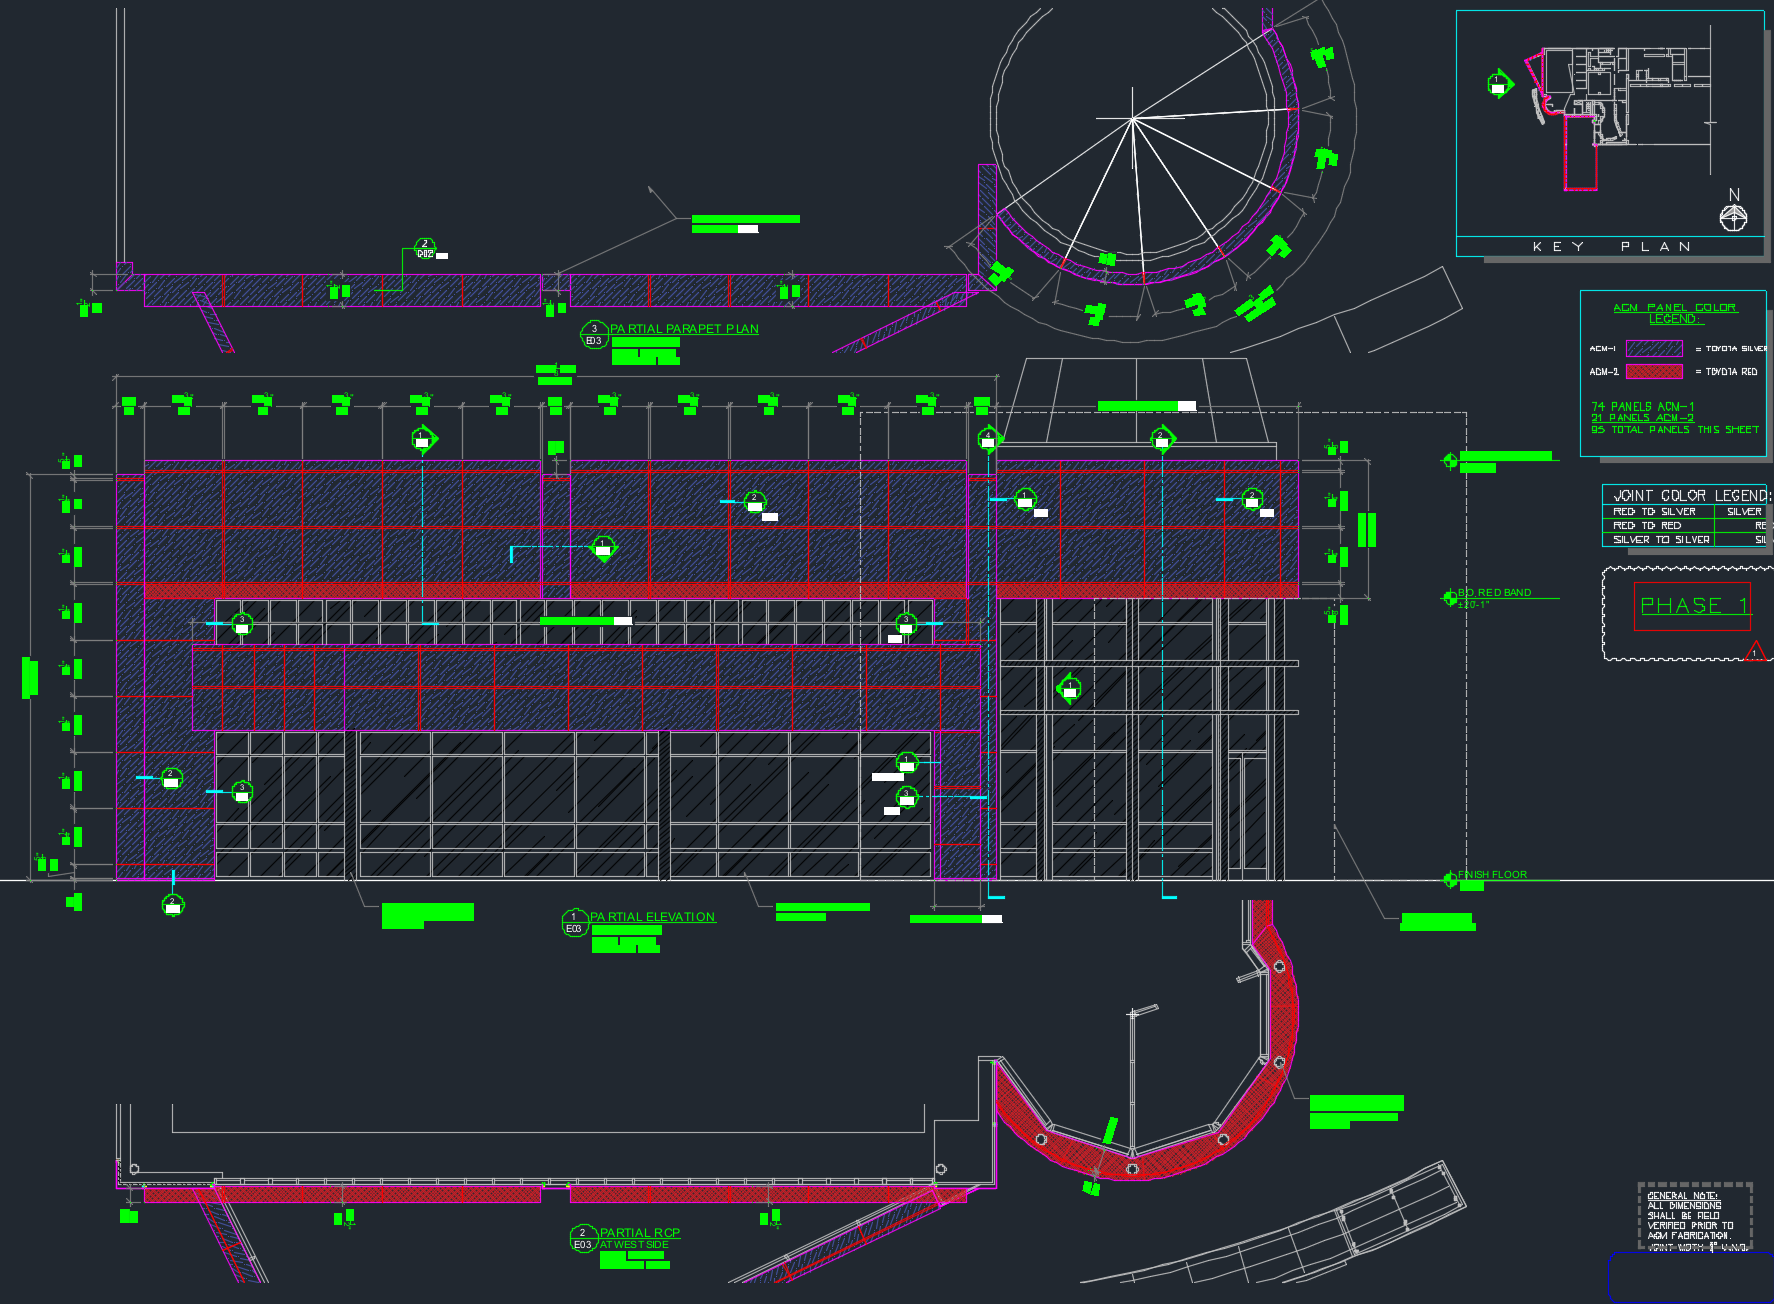This screenshot has height=1304, width=1774.
Task: Click the PARTIAL ELEVATION title text
Action: click(x=652, y=917)
